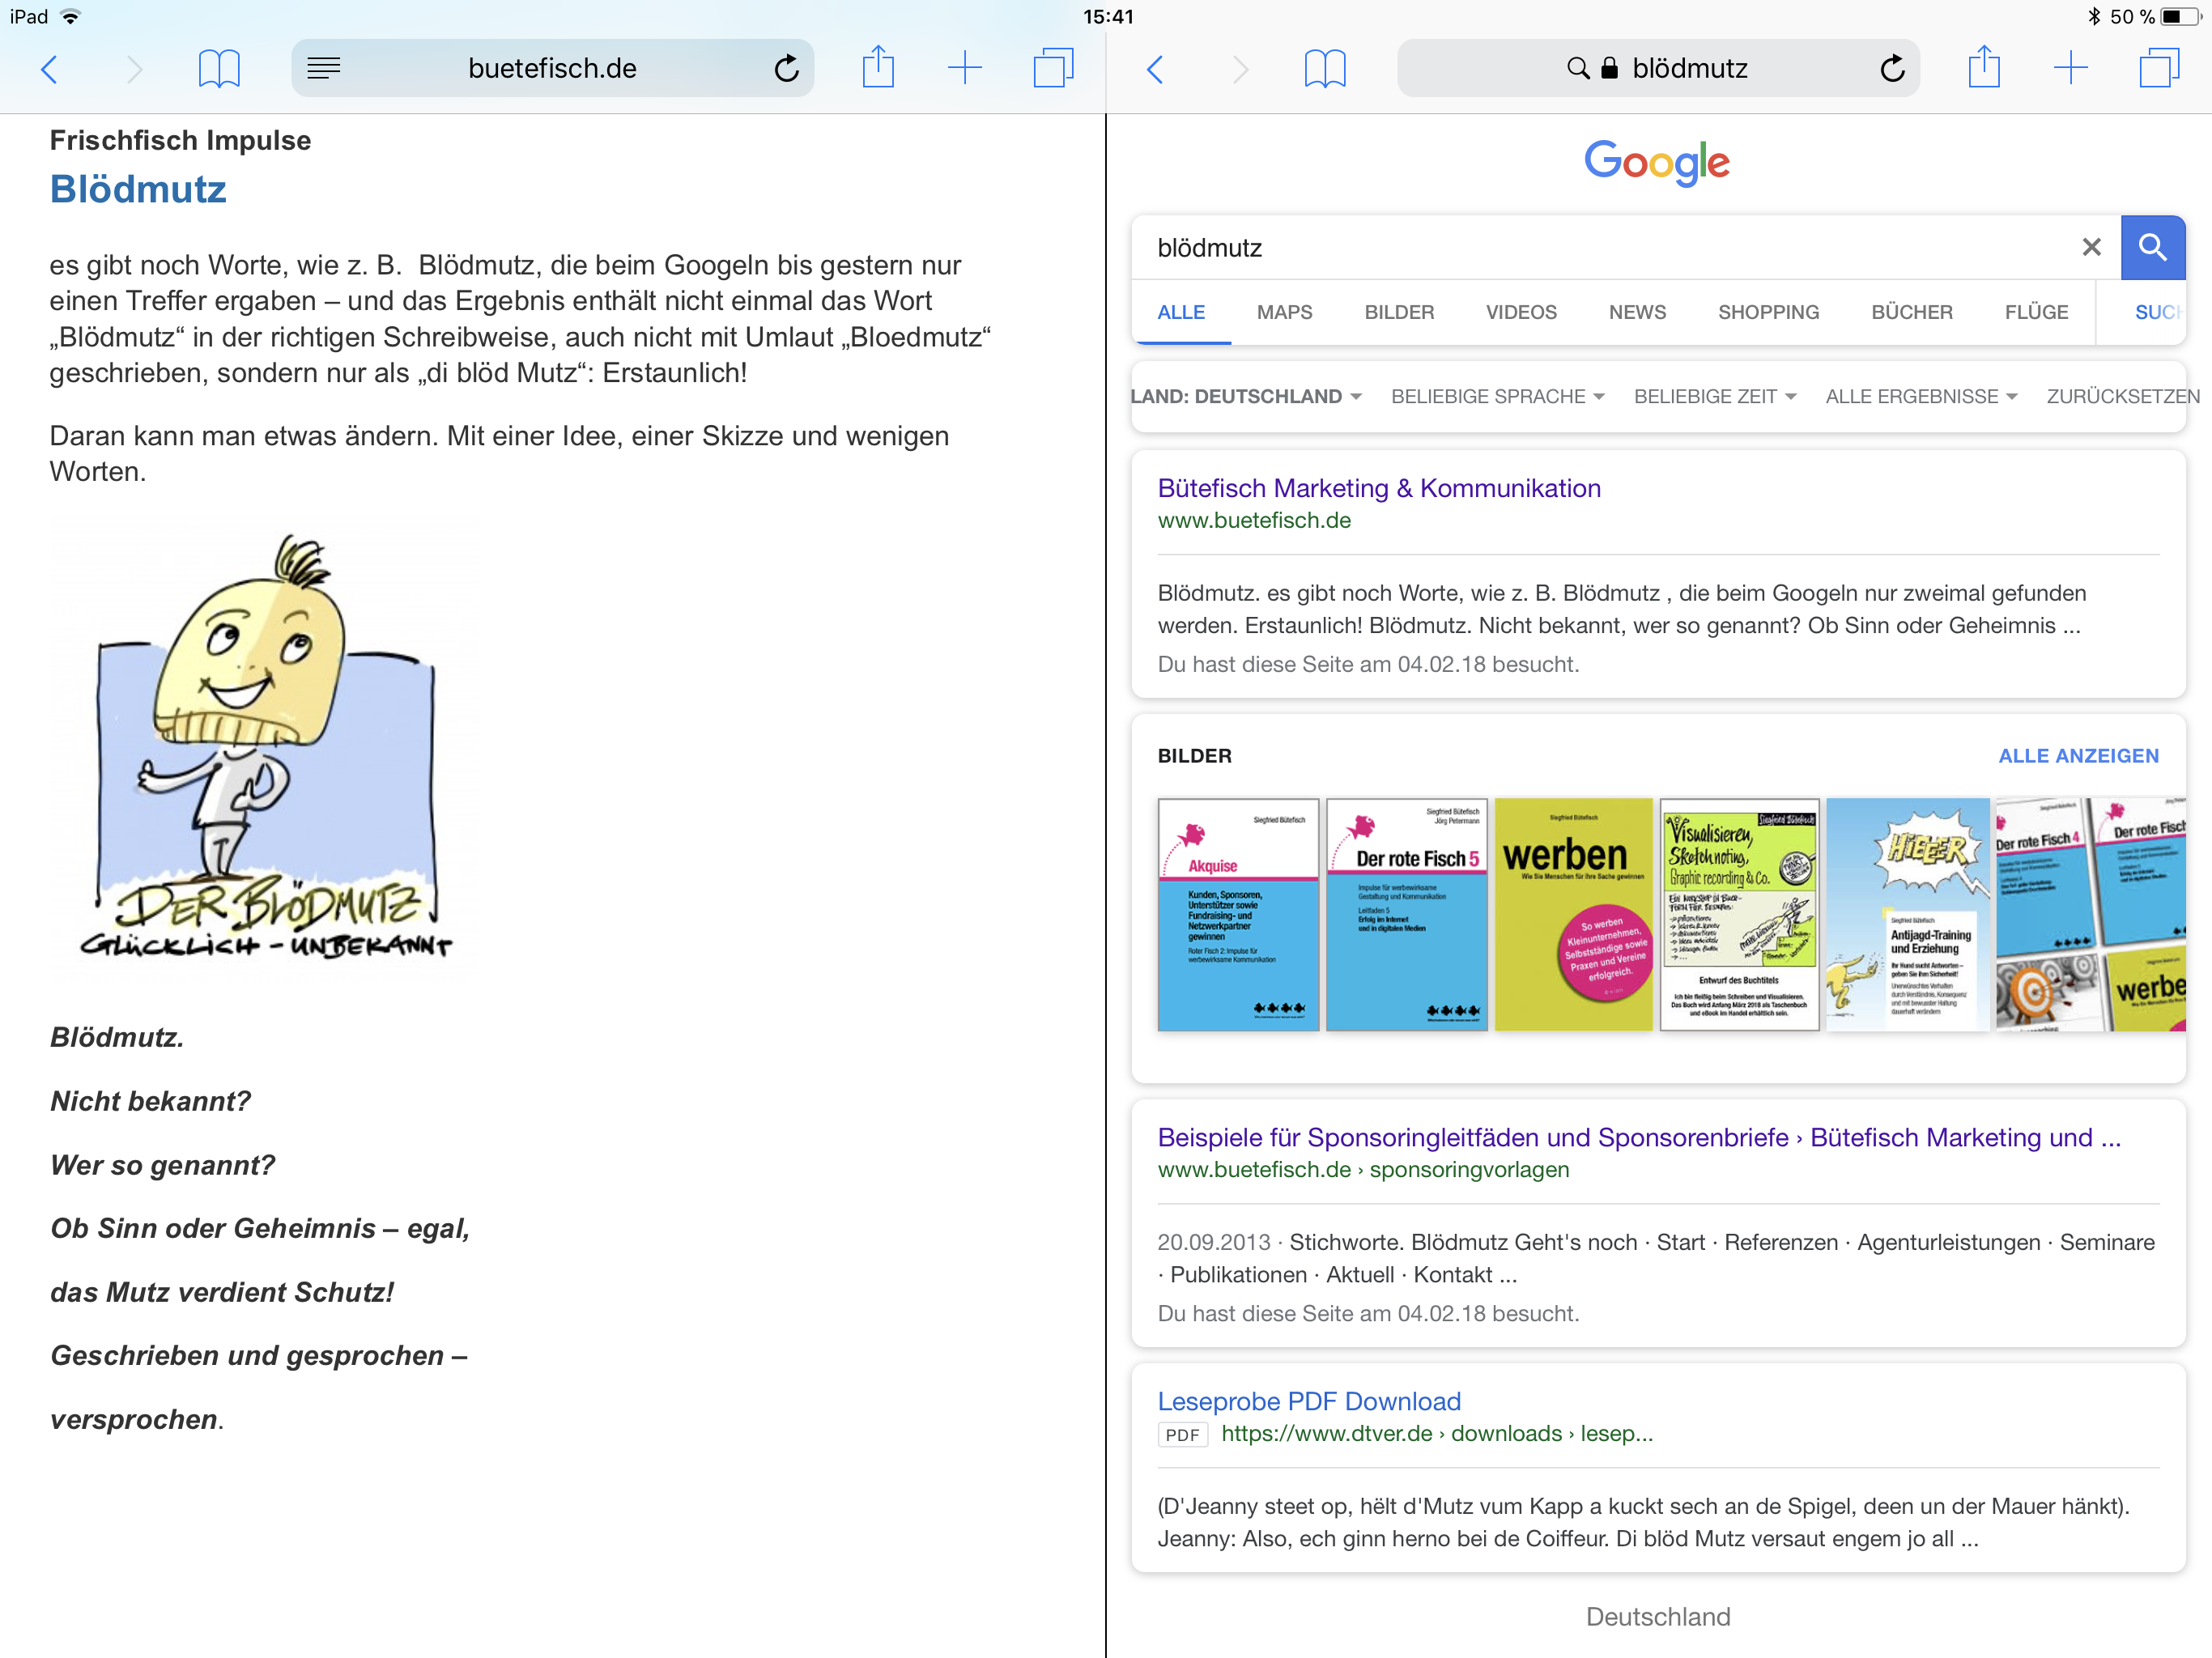Open Beispiele für Sponsoringleitfäden result
The image size is (2212, 1658).
1639,1137
